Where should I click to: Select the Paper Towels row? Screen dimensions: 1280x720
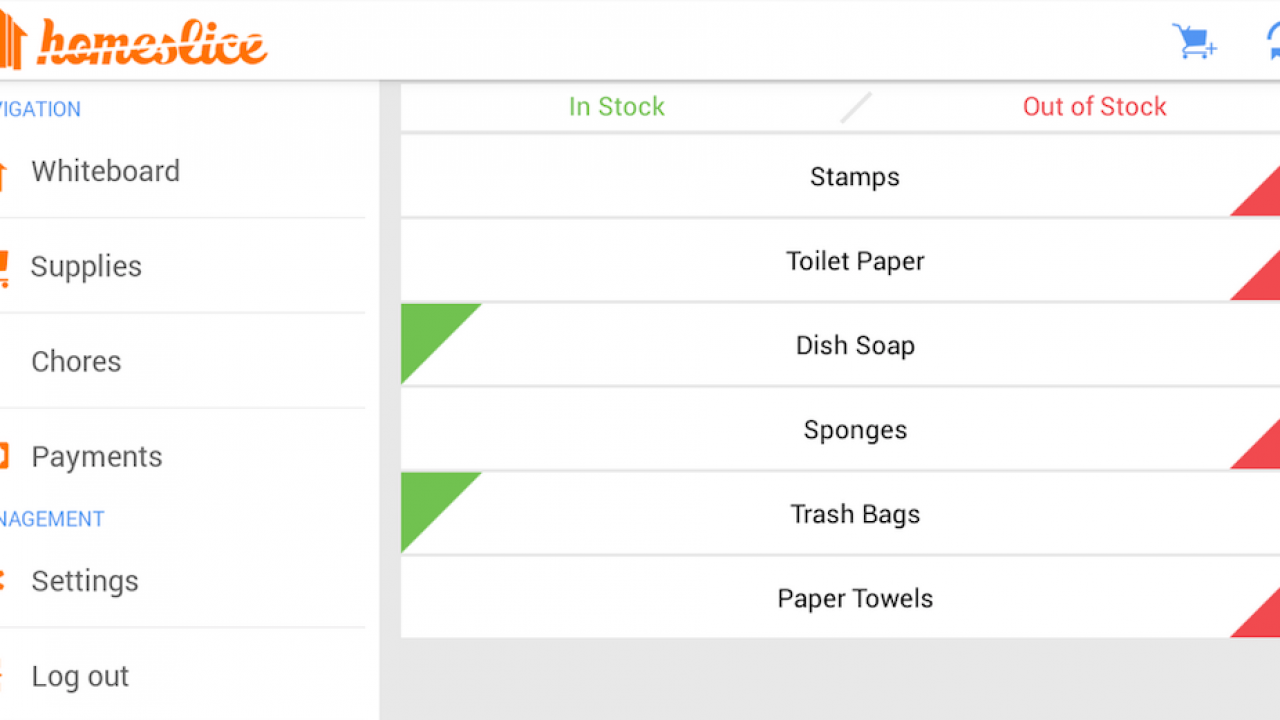point(855,599)
